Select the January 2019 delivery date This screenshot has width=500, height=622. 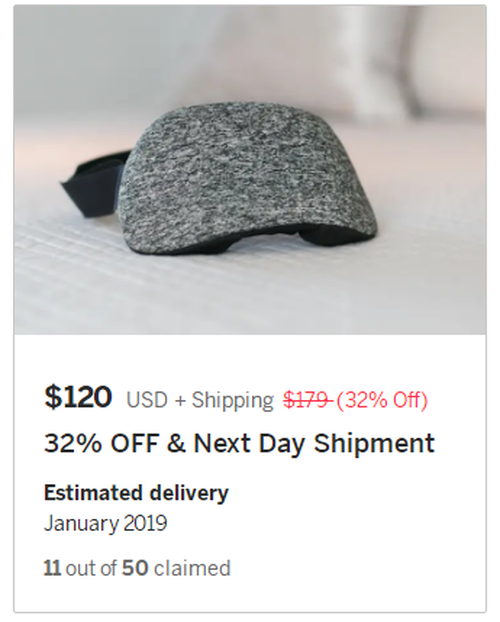point(105,523)
